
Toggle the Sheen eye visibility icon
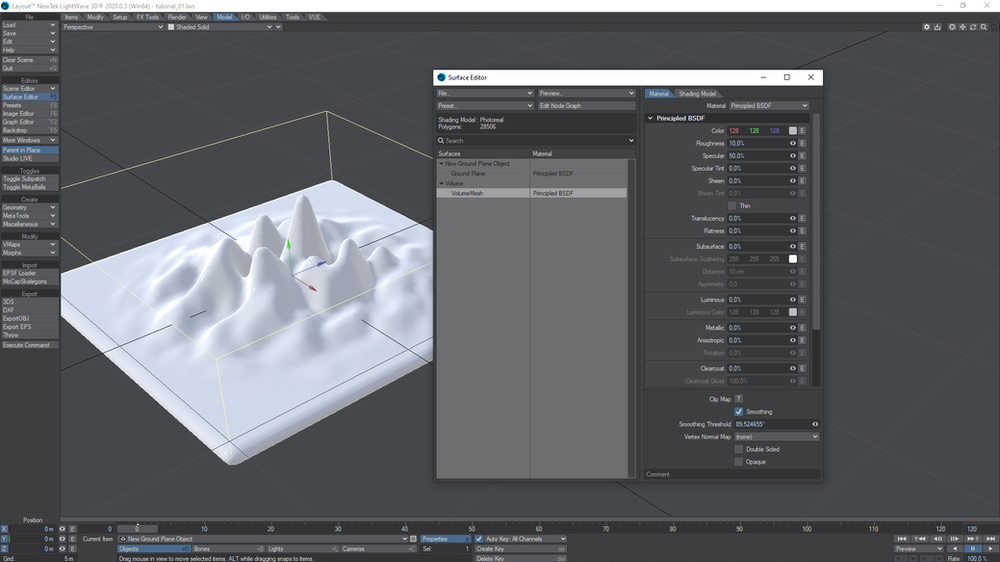point(793,181)
